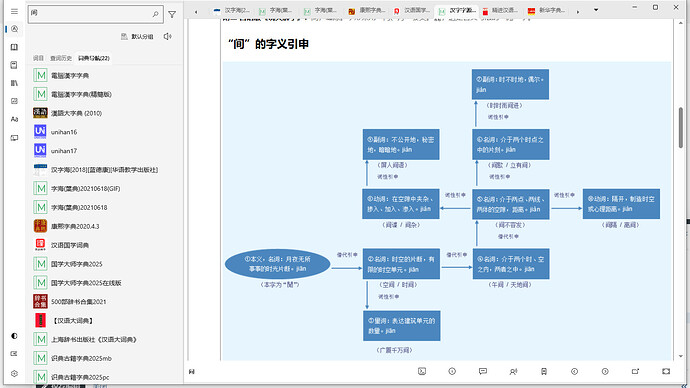Open the book library icon in sidebar

(x=14, y=47)
